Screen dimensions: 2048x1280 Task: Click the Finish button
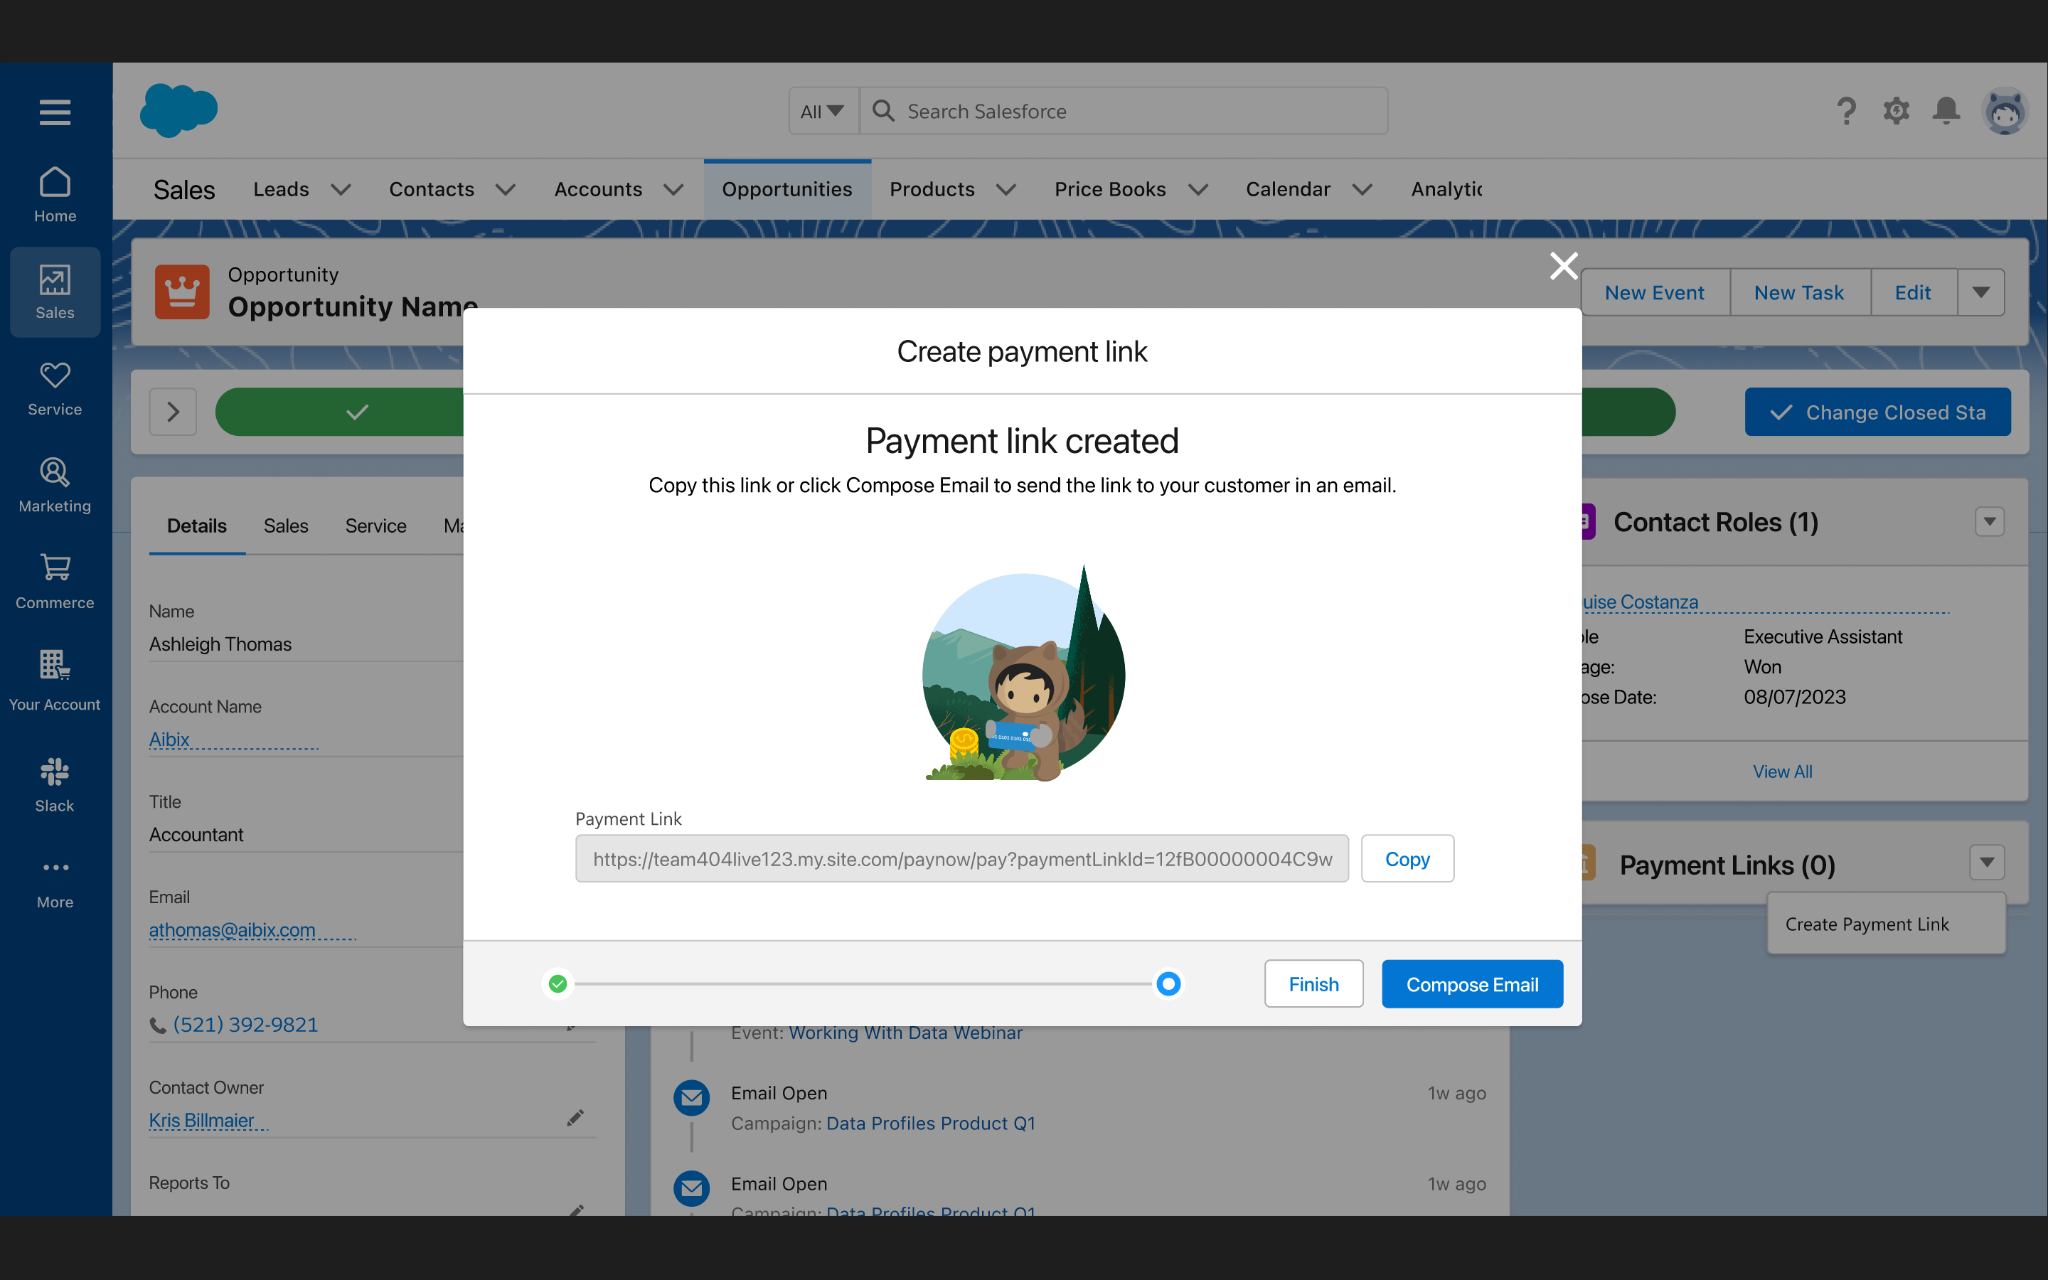pyautogui.click(x=1313, y=984)
